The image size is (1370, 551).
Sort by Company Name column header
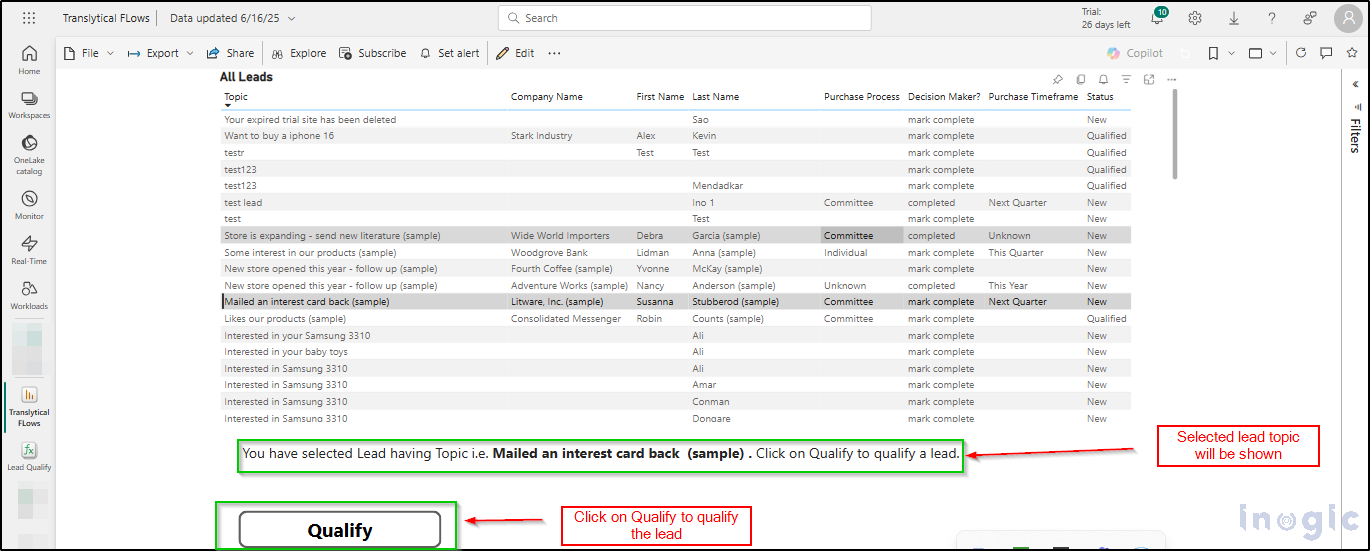(x=547, y=97)
